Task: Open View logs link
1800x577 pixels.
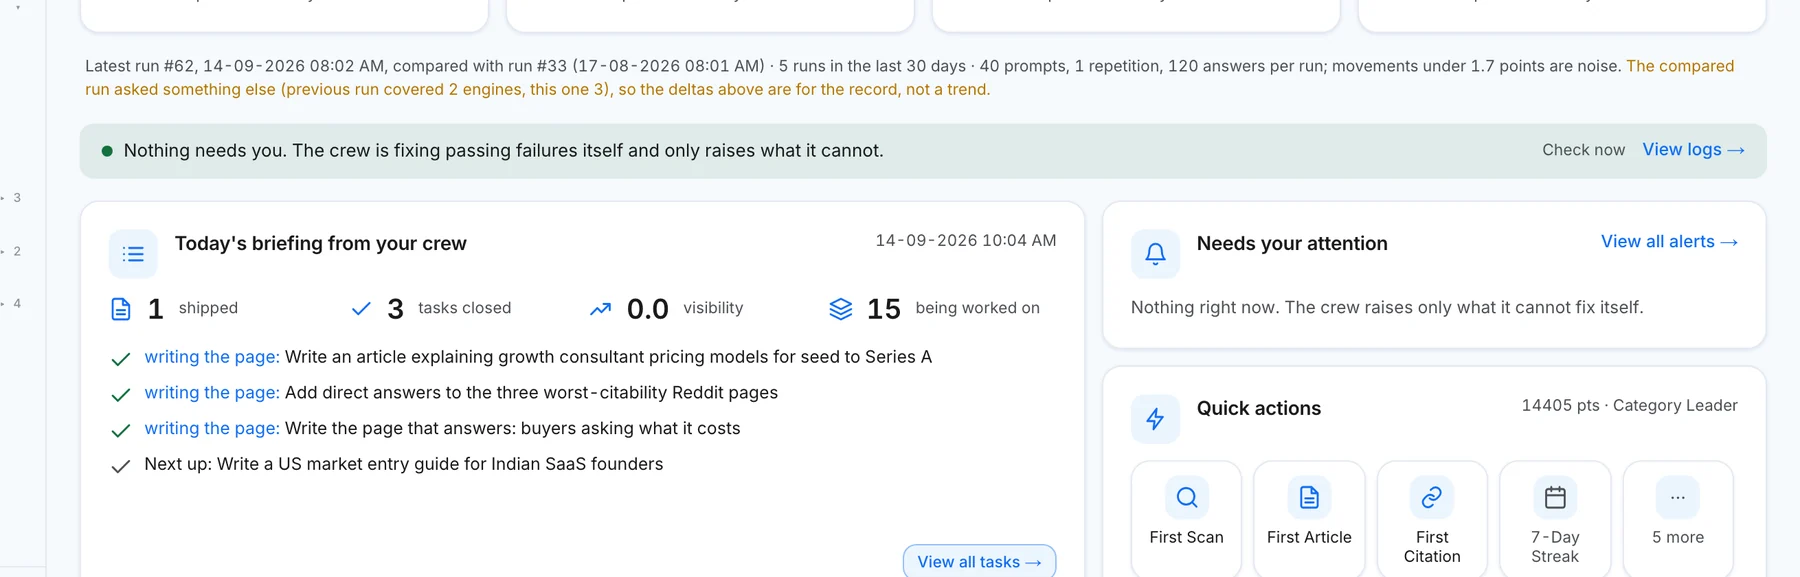Action: pos(1693,150)
